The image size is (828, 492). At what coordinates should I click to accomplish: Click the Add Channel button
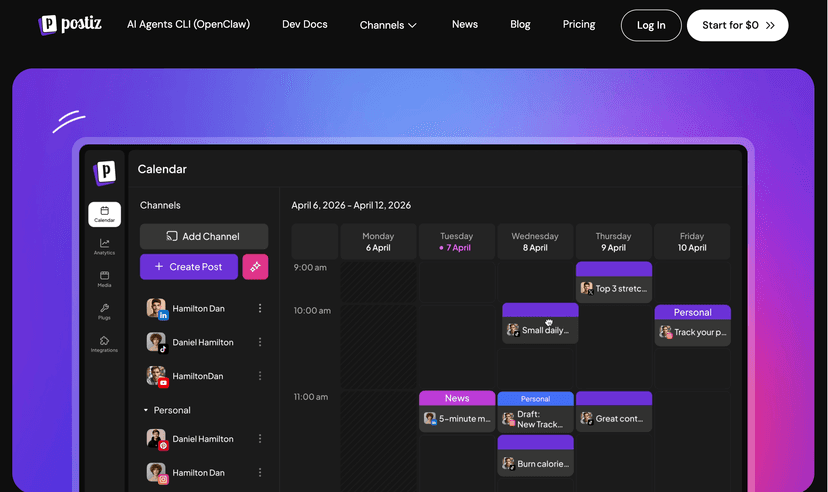click(204, 236)
